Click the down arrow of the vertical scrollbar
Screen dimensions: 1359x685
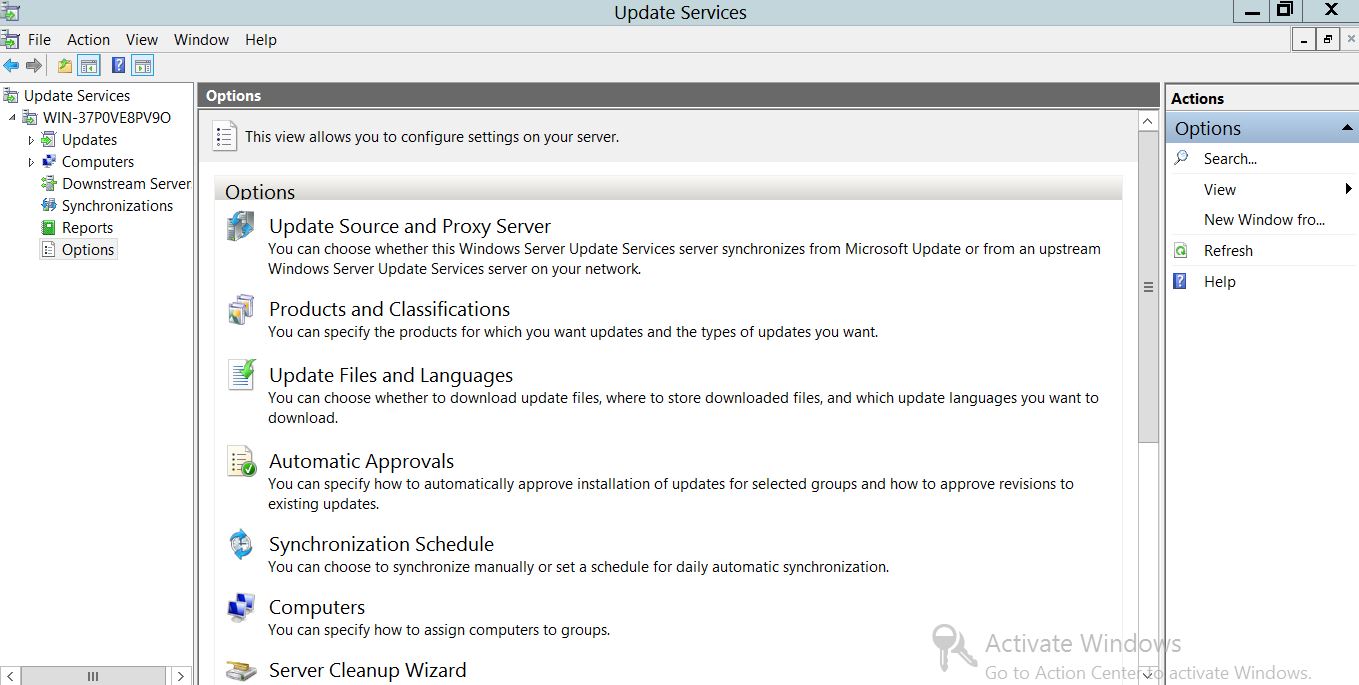pyautogui.click(x=1149, y=676)
